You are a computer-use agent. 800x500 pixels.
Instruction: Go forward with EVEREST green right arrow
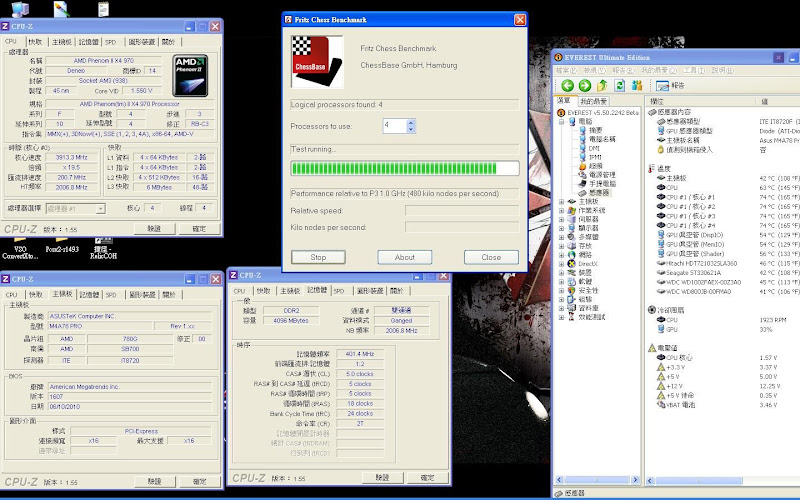(585, 86)
